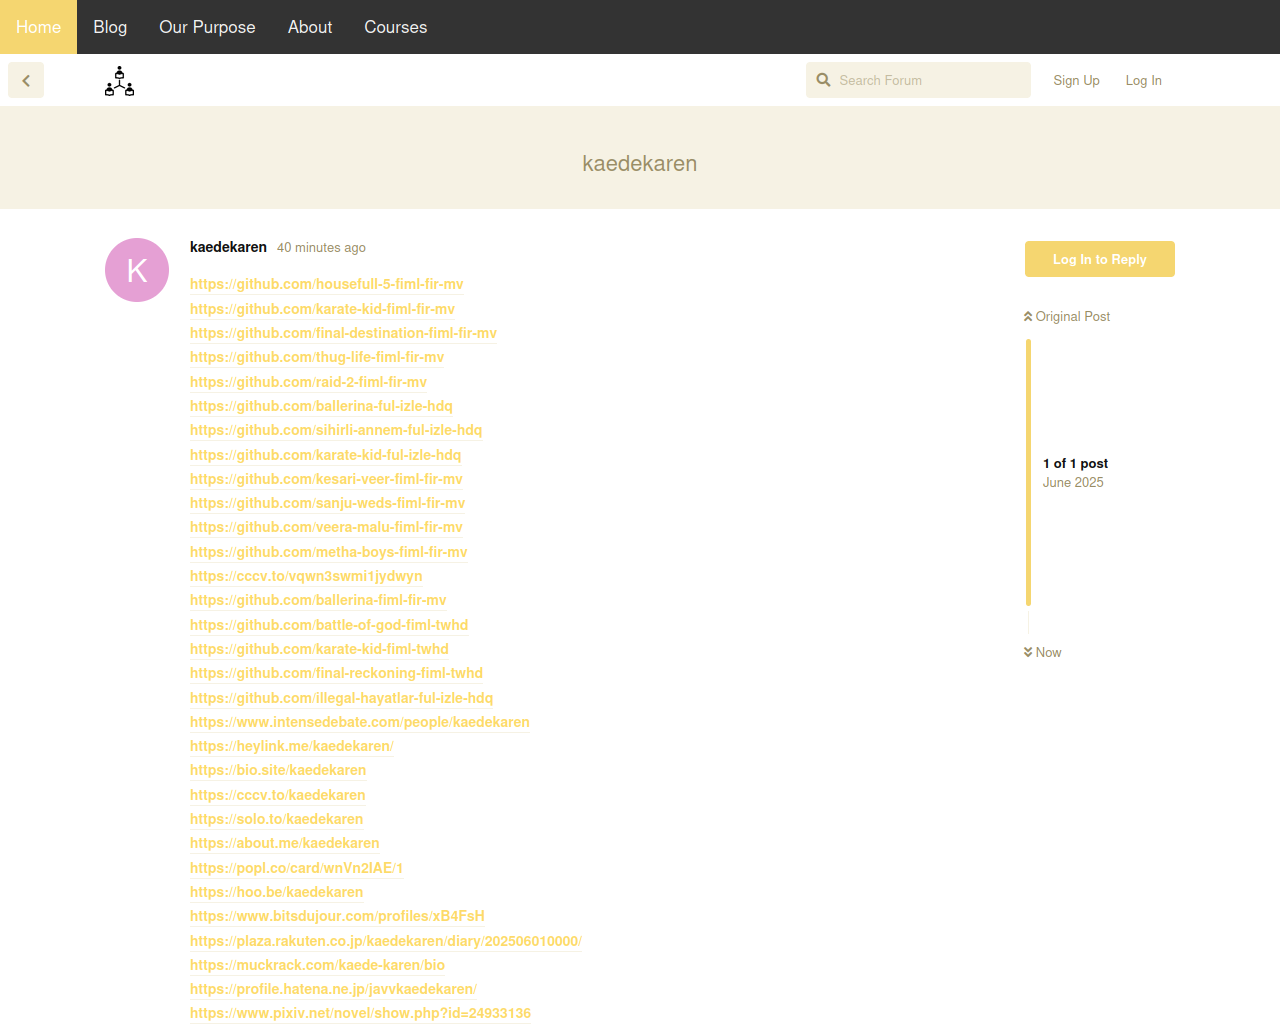Open the kesari-veer-fiml-fir-mv link
The image size is (1280, 1024).
[326, 479]
